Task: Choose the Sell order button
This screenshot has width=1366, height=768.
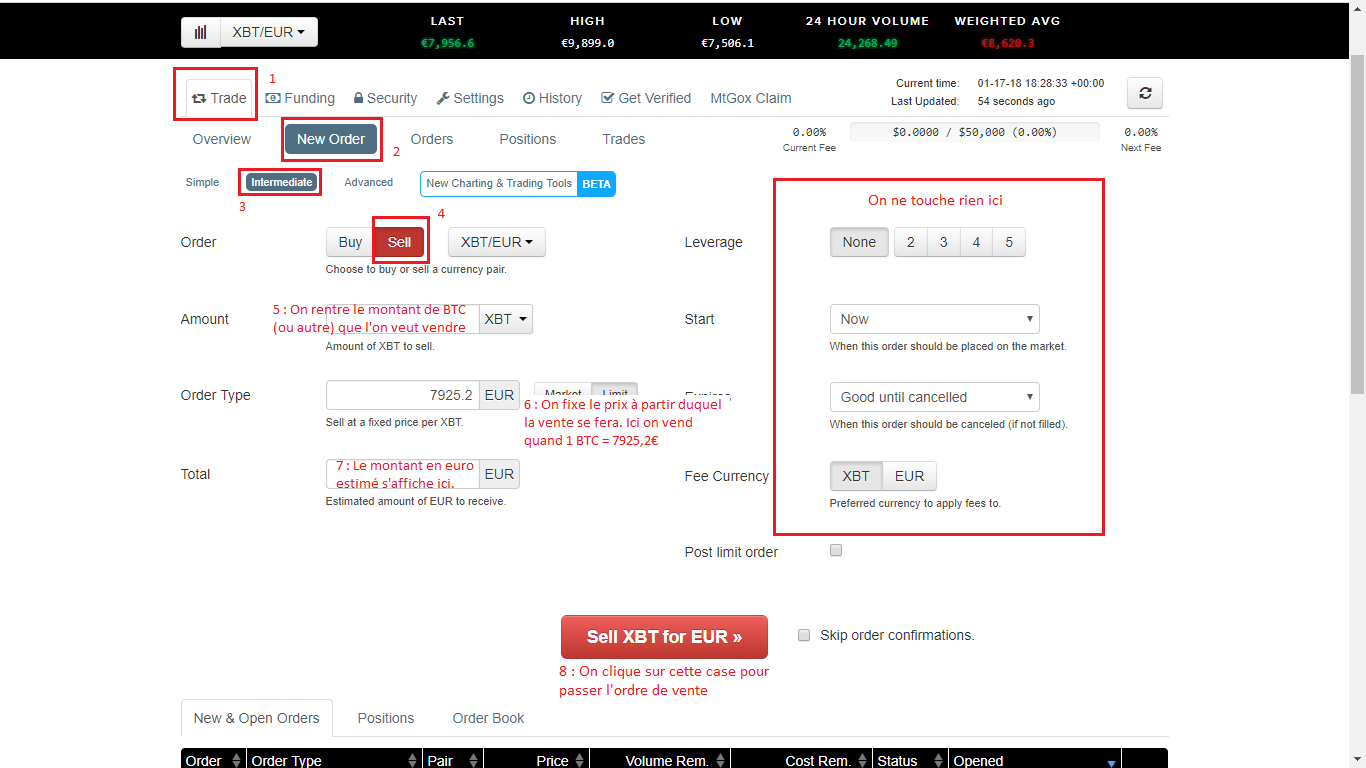Action: (399, 242)
